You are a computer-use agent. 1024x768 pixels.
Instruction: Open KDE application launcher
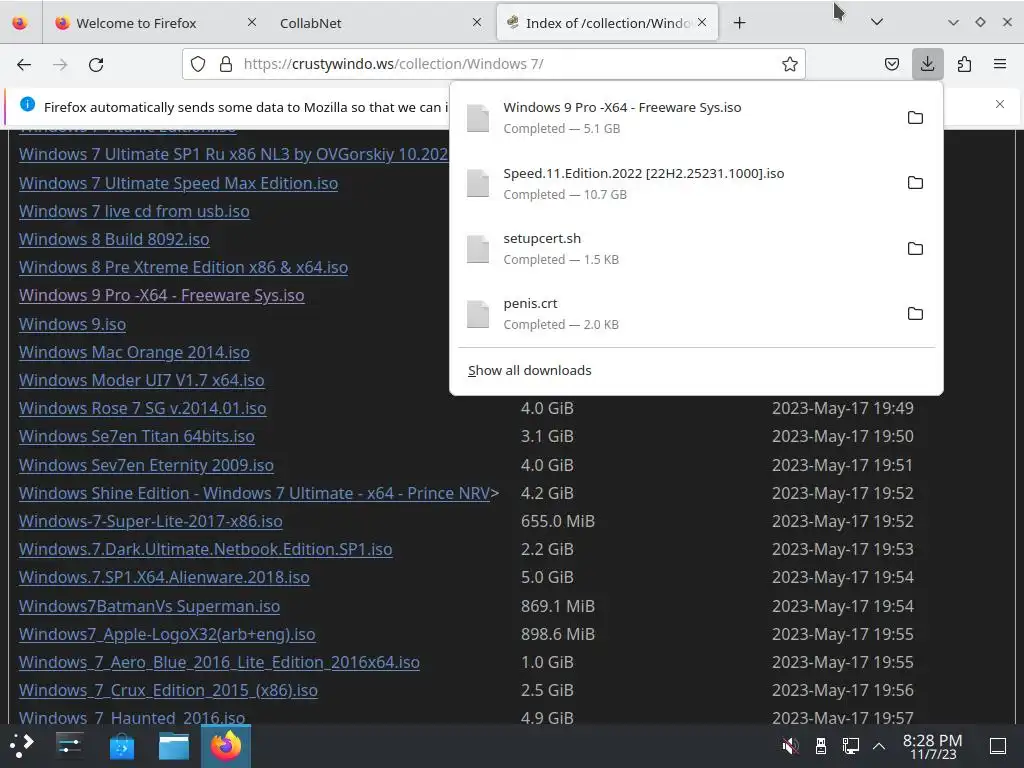tap(21, 745)
